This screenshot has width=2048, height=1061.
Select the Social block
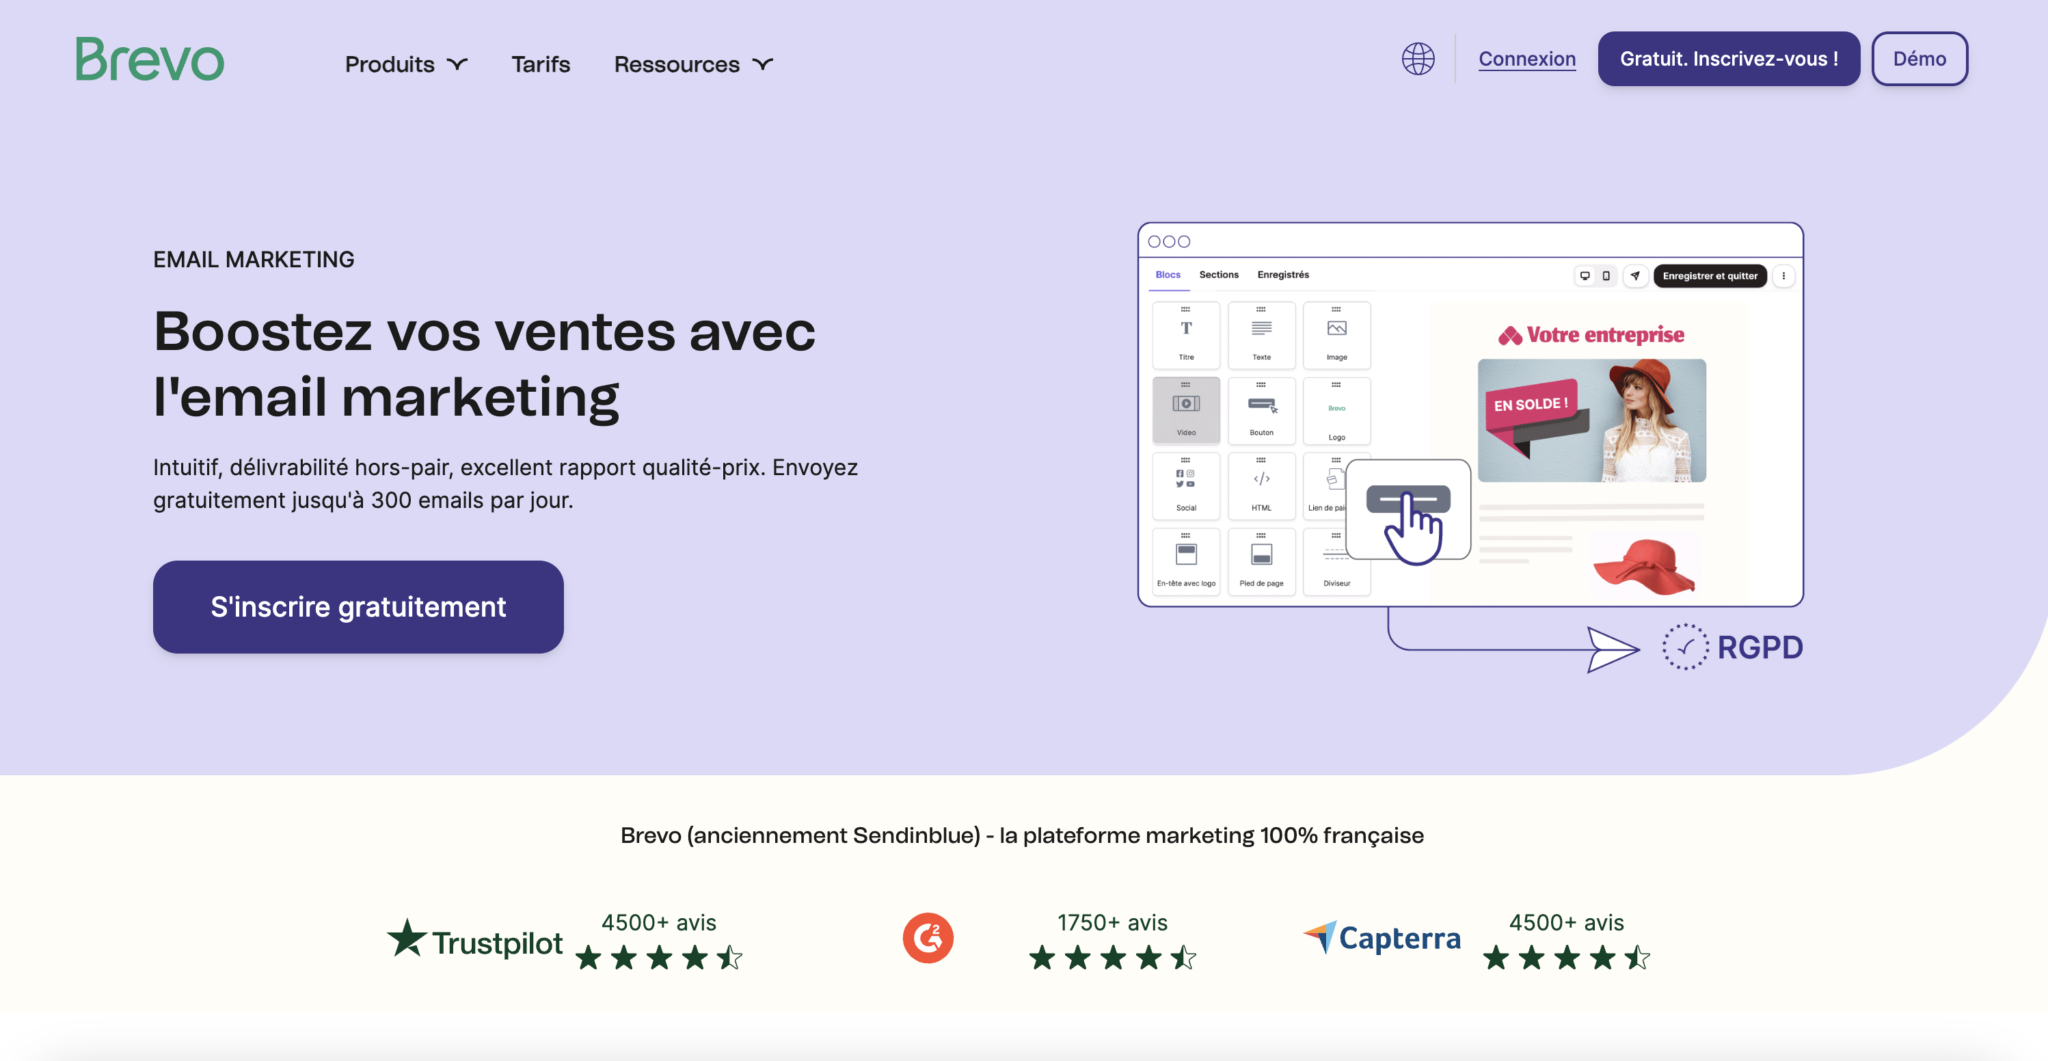[1186, 486]
